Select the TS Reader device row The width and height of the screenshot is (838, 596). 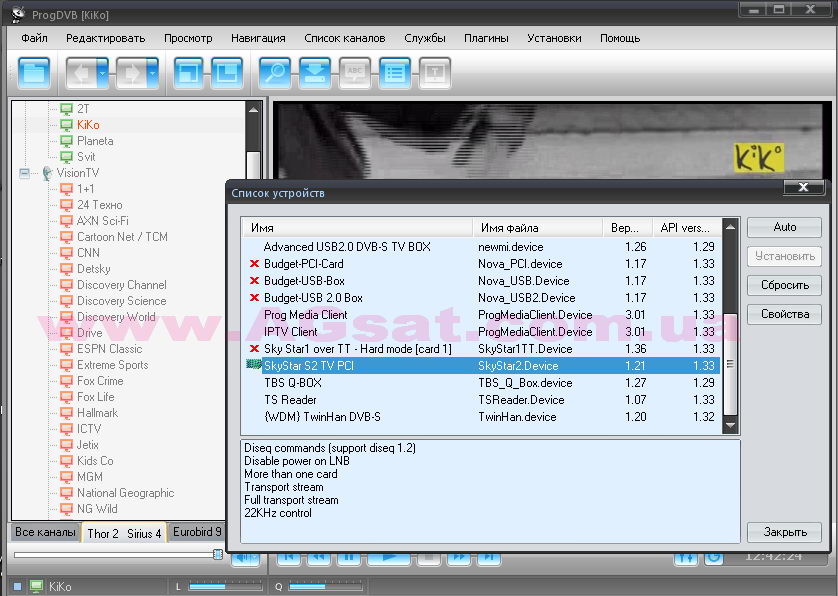point(481,400)
